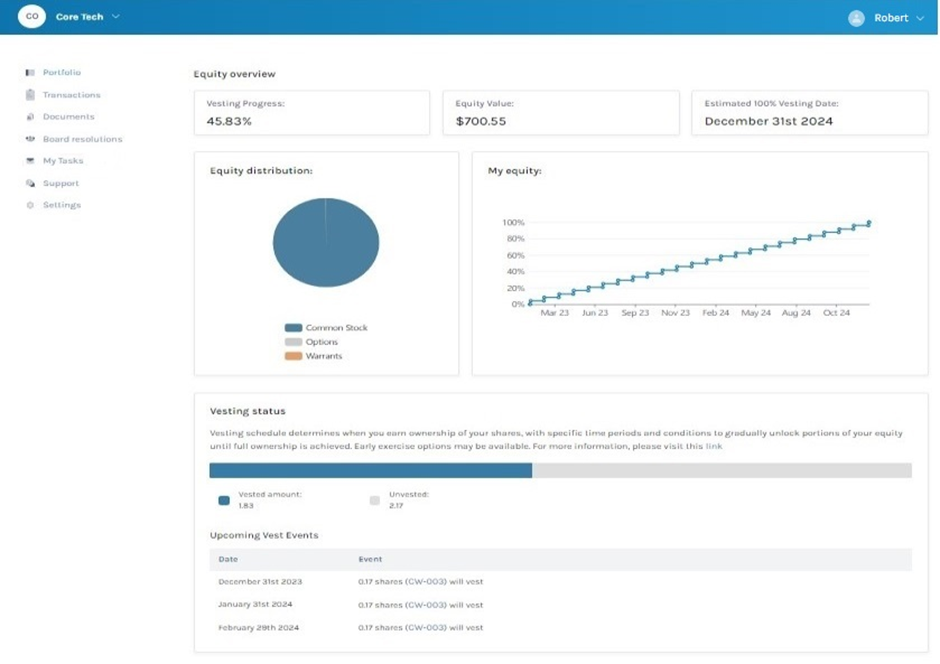
Task: Follow the vesting info 'link' hyperlink
Action: 713,446
